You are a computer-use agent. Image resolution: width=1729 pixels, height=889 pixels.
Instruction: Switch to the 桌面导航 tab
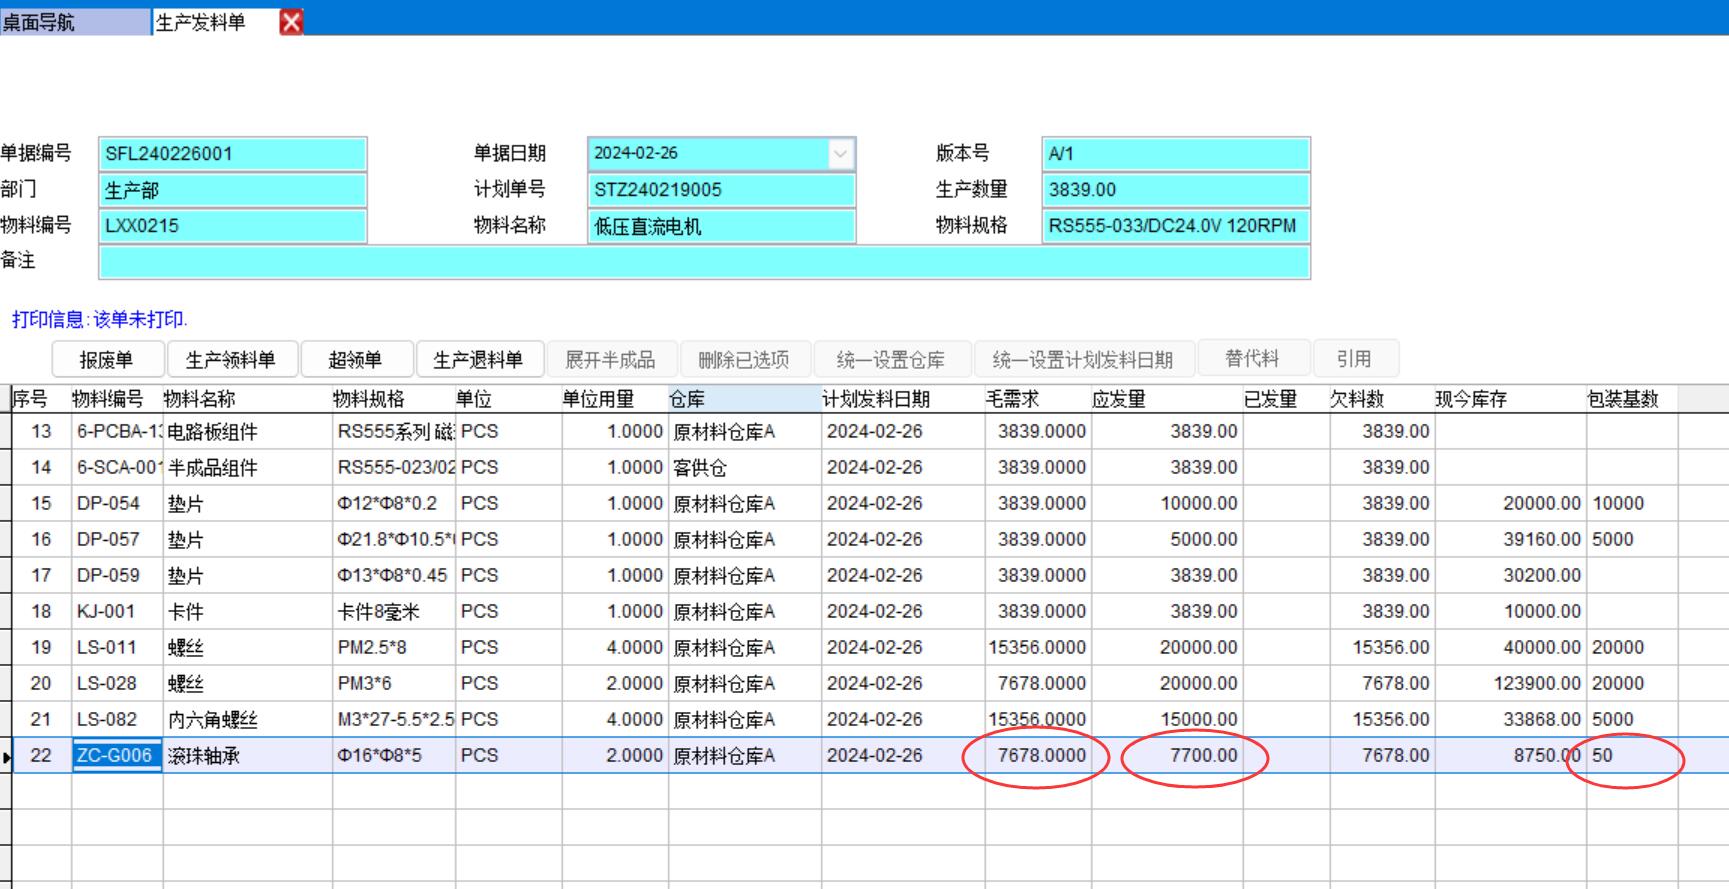pos(40,22)
